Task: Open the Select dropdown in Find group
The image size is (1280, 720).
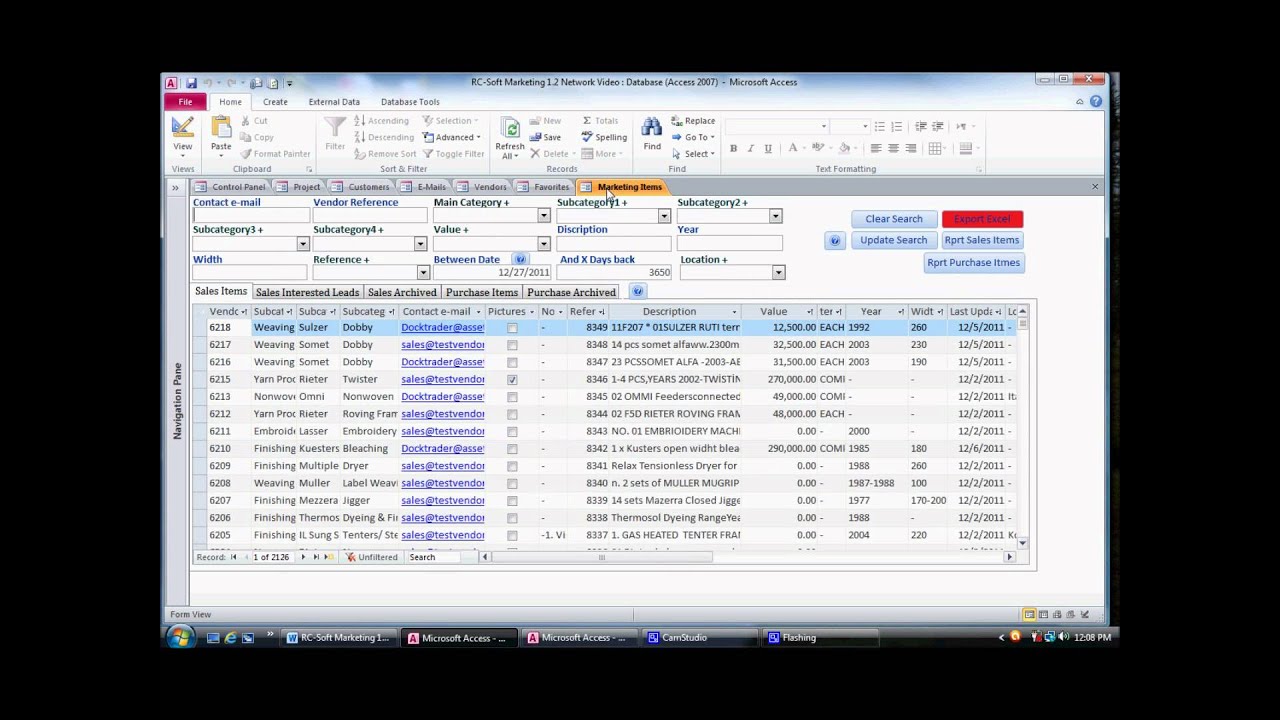Action: tap(693, 154)
